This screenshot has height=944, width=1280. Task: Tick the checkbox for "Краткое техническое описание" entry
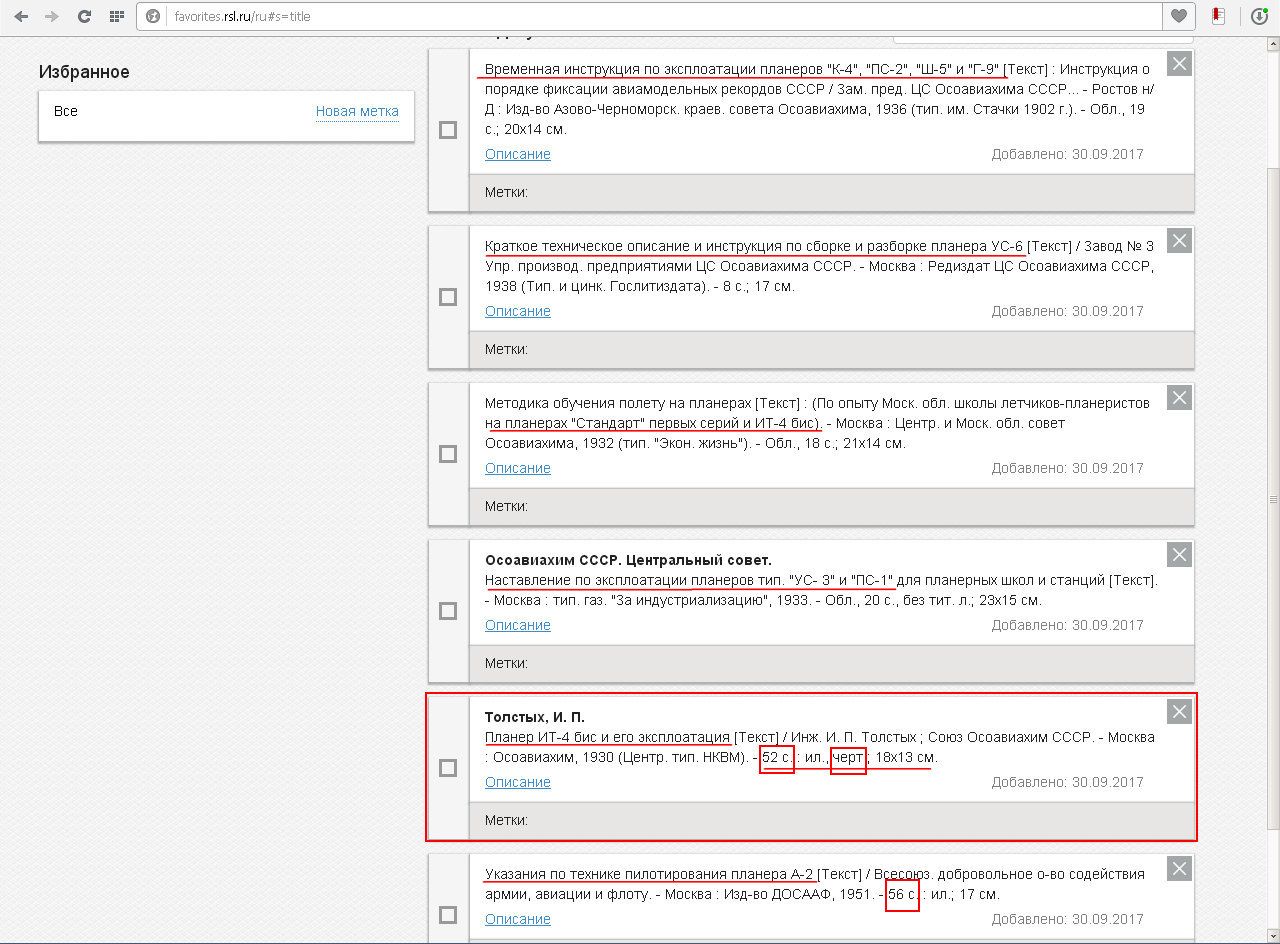pos(448,297)
